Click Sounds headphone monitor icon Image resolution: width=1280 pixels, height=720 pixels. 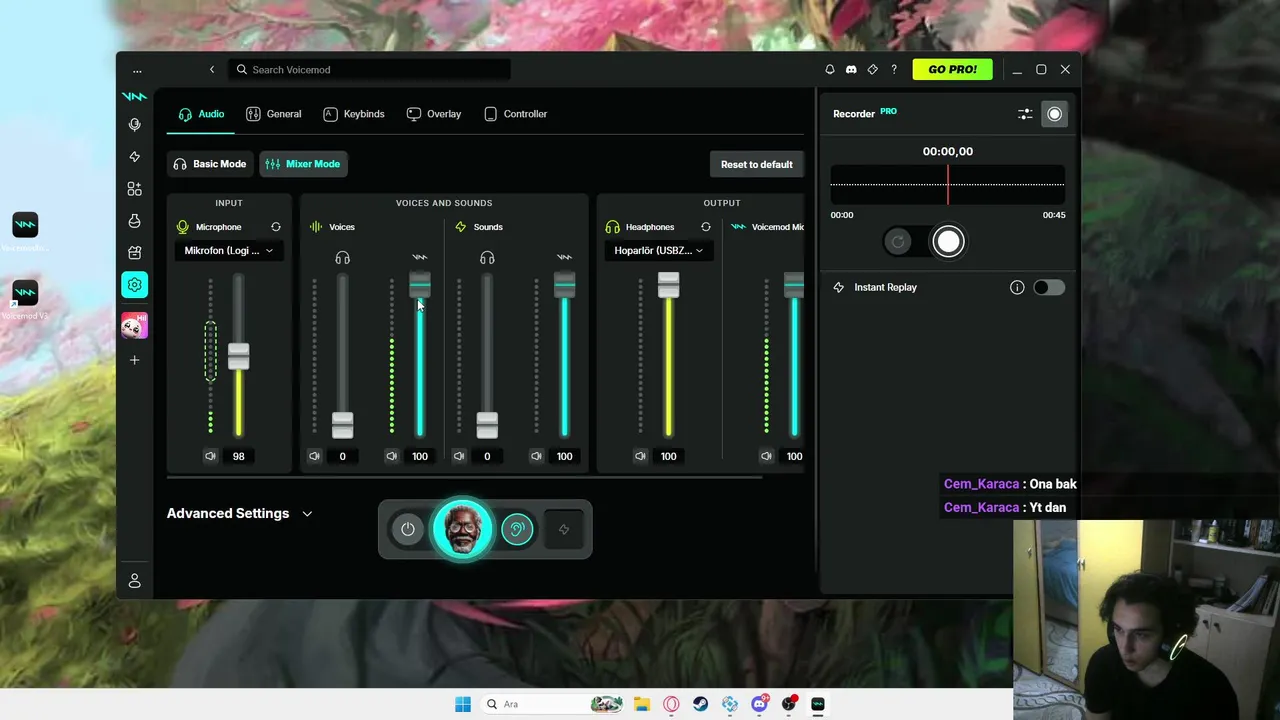click(x=487, y=258)
